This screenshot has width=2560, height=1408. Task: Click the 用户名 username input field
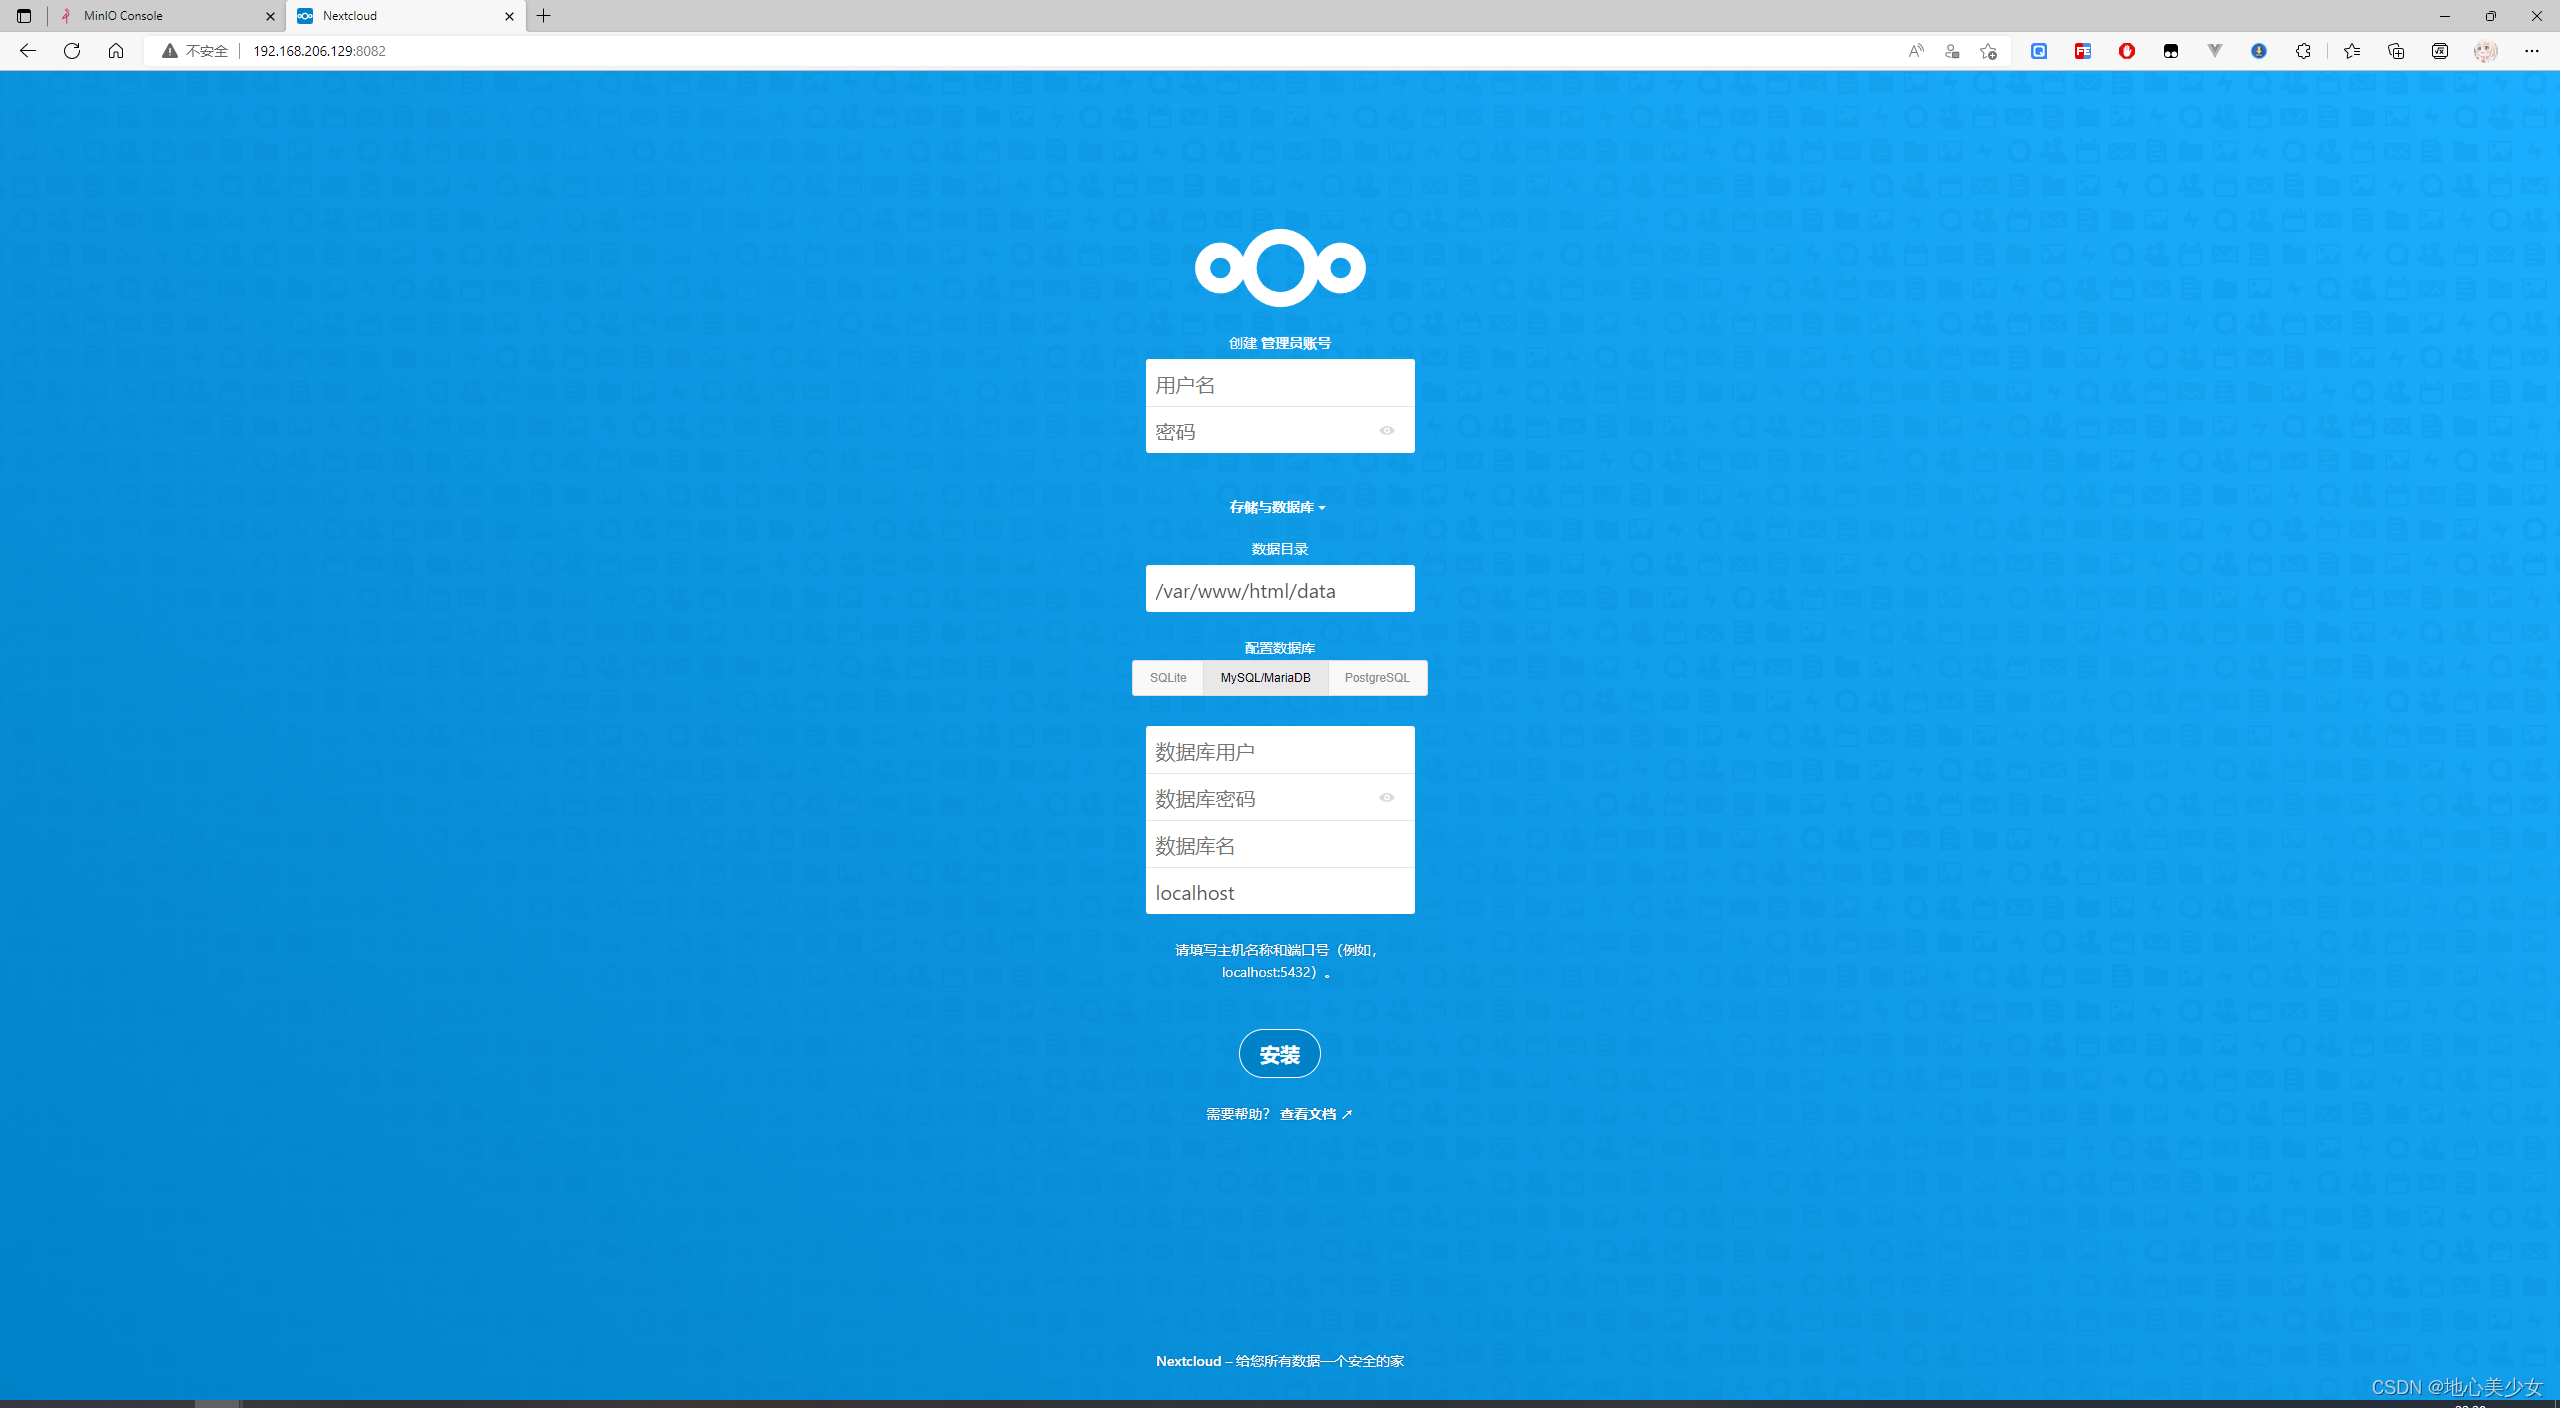tap(1279, 384)
